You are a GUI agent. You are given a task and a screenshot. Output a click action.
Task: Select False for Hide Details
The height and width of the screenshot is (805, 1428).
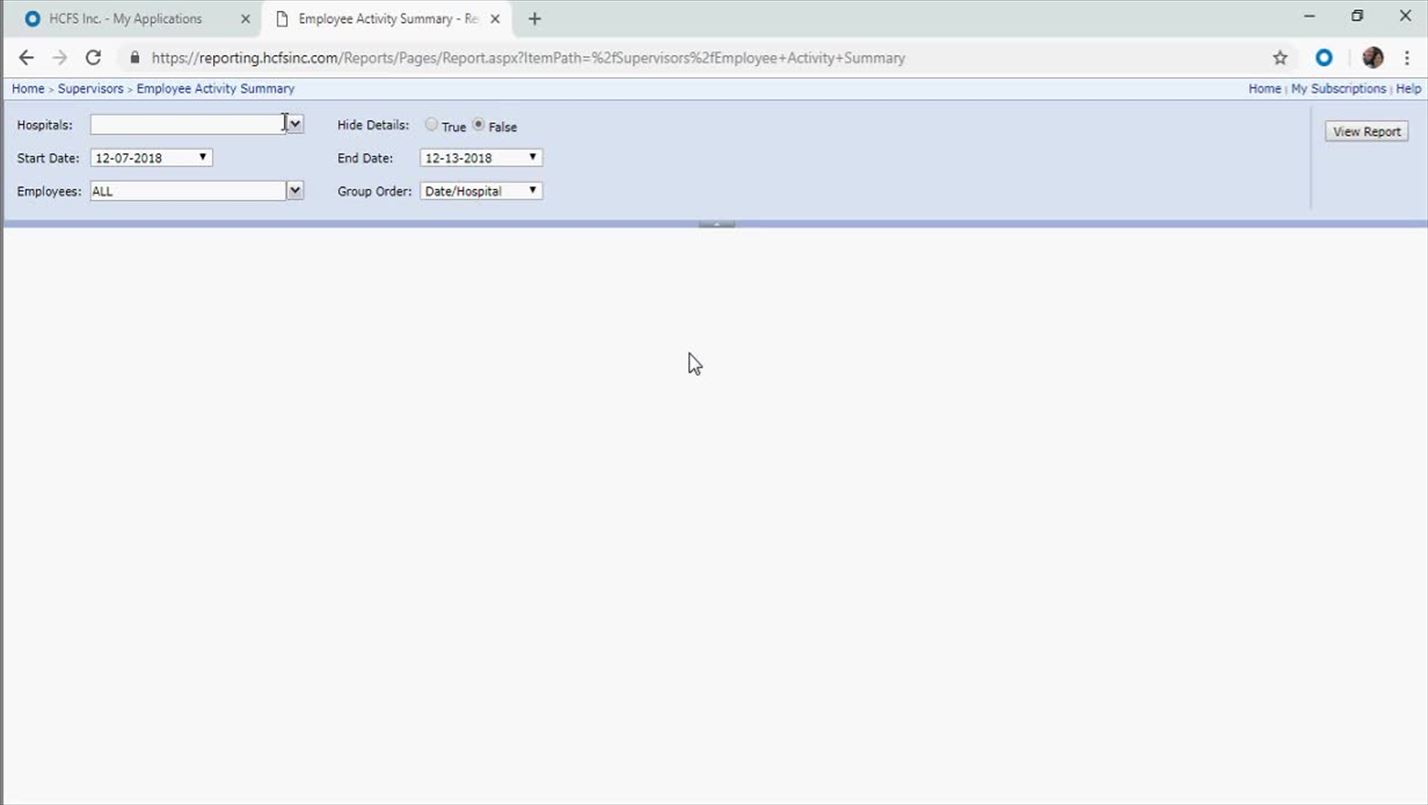tap(478, 125)
